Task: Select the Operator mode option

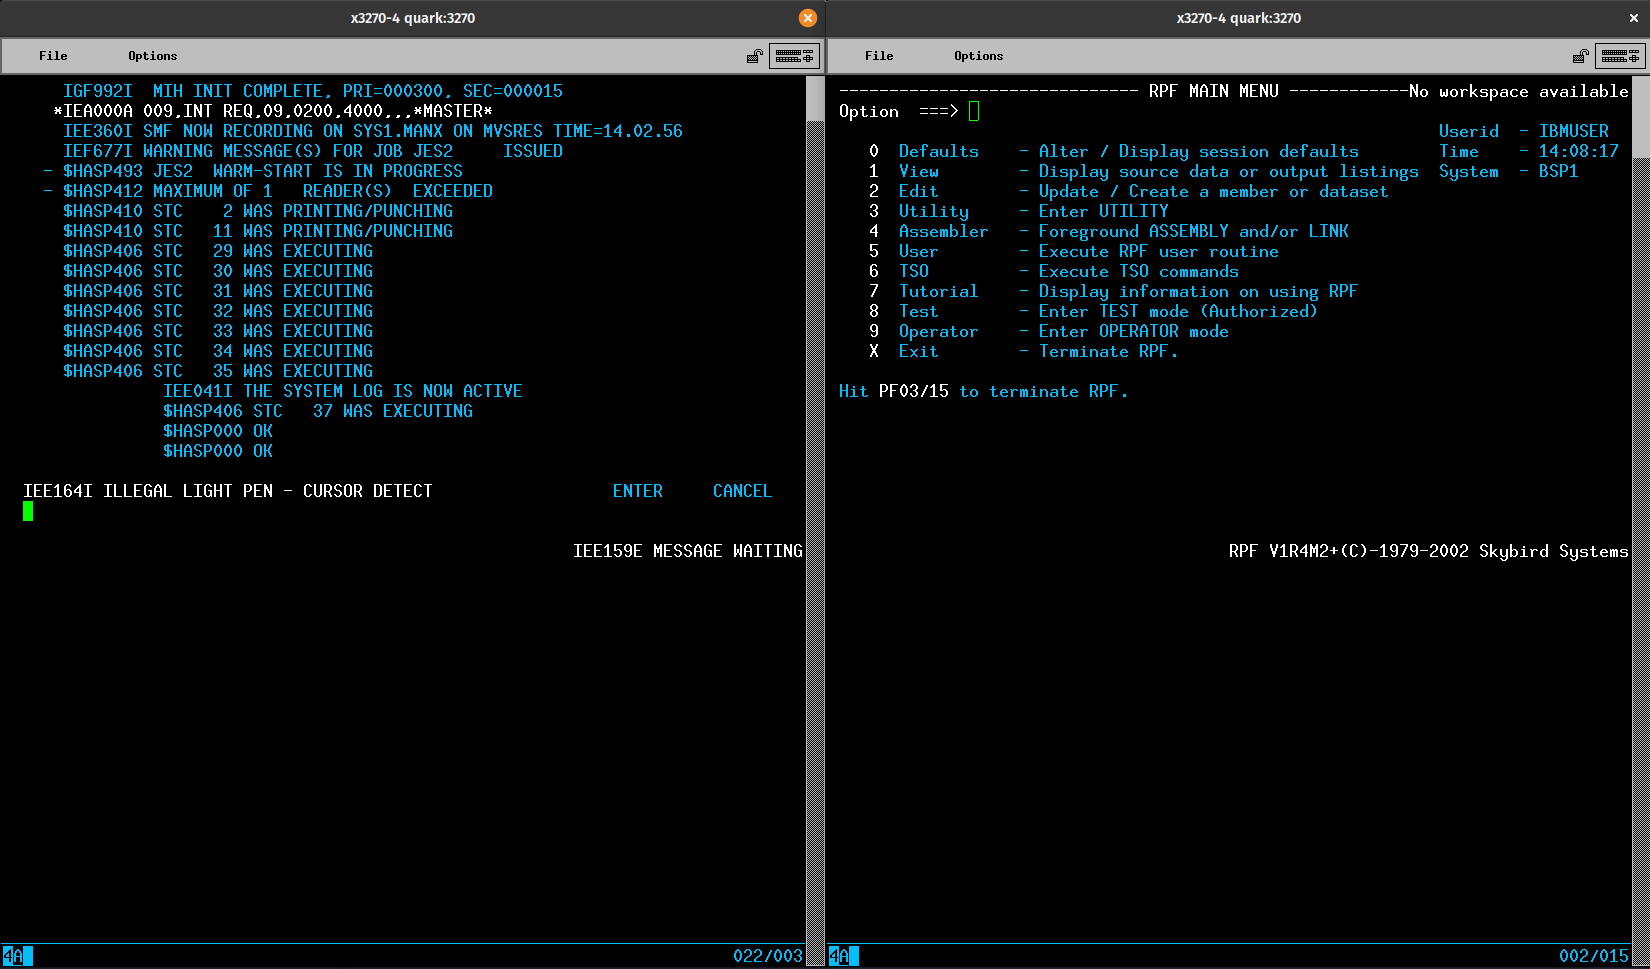Action: [x=939, y=331]
